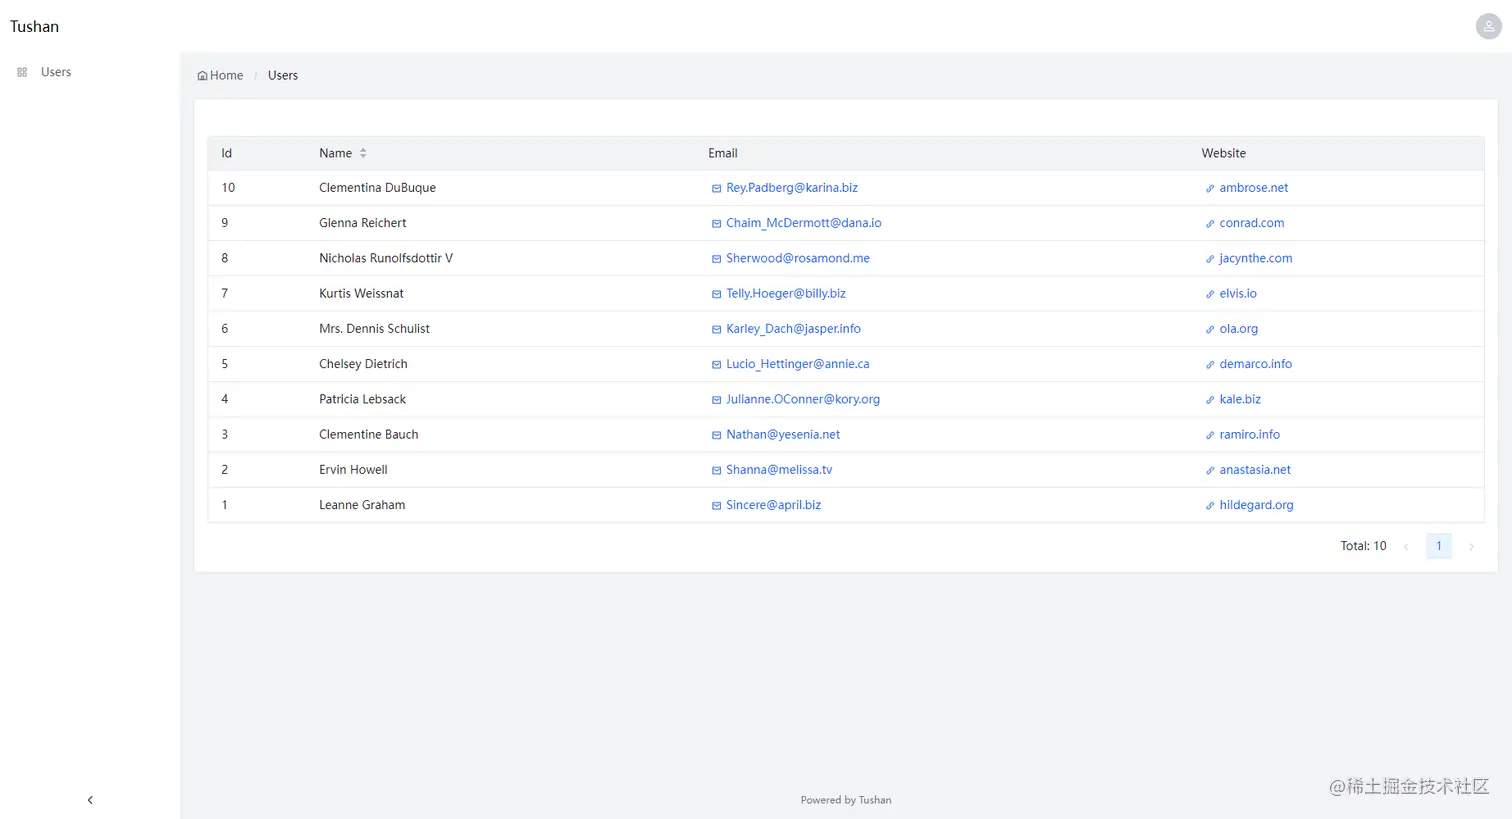This screenshot has height=819, width=1512.
Task: Click the name Leanne Graham
Action: [362, 504]
